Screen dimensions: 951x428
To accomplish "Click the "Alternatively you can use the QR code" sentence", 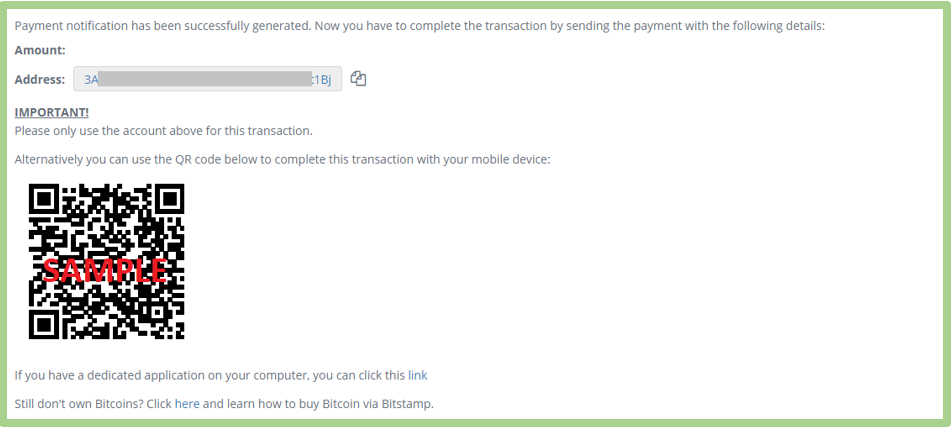I will point(282,161).
